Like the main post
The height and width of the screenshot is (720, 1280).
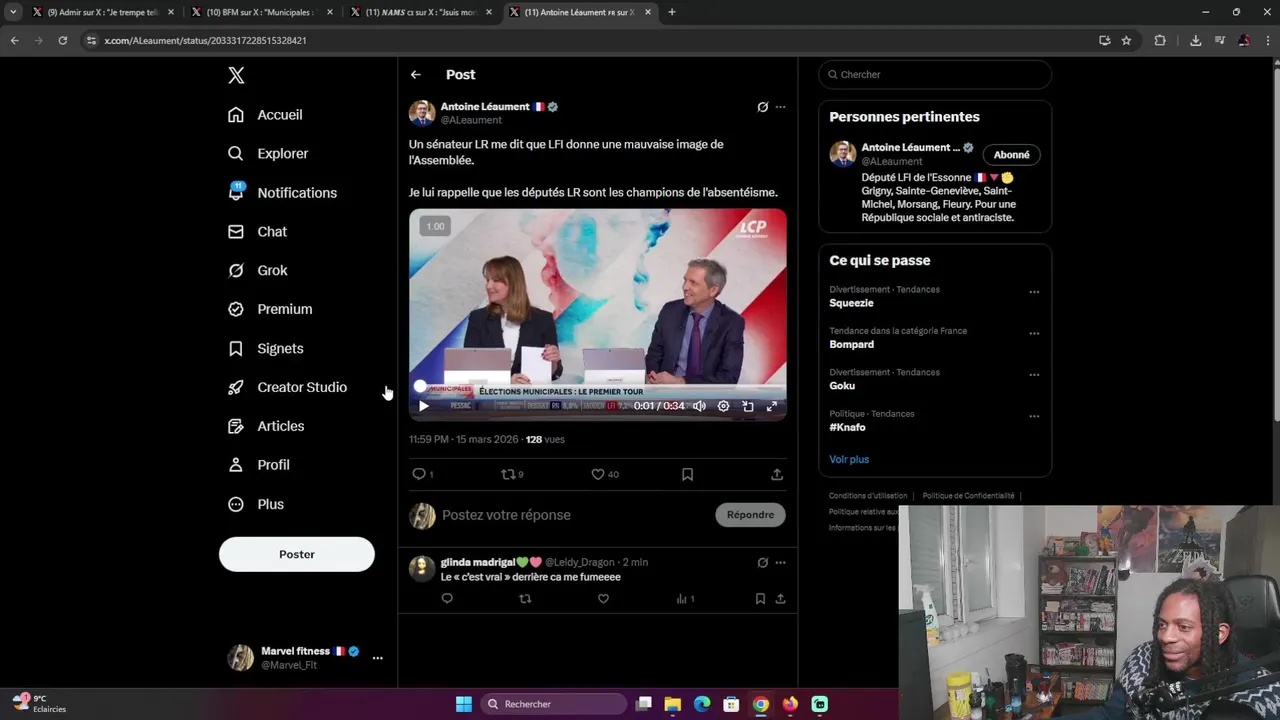[x=598, y=474]
